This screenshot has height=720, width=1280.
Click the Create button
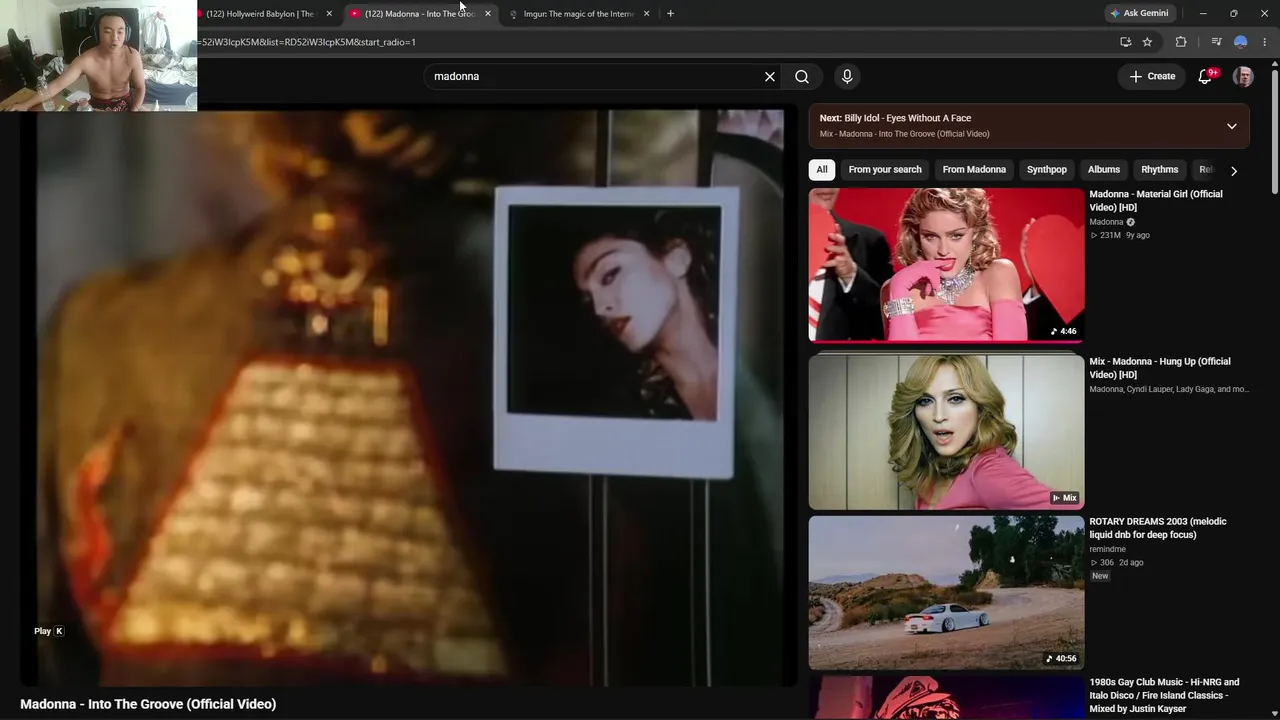coord(1152,76)
